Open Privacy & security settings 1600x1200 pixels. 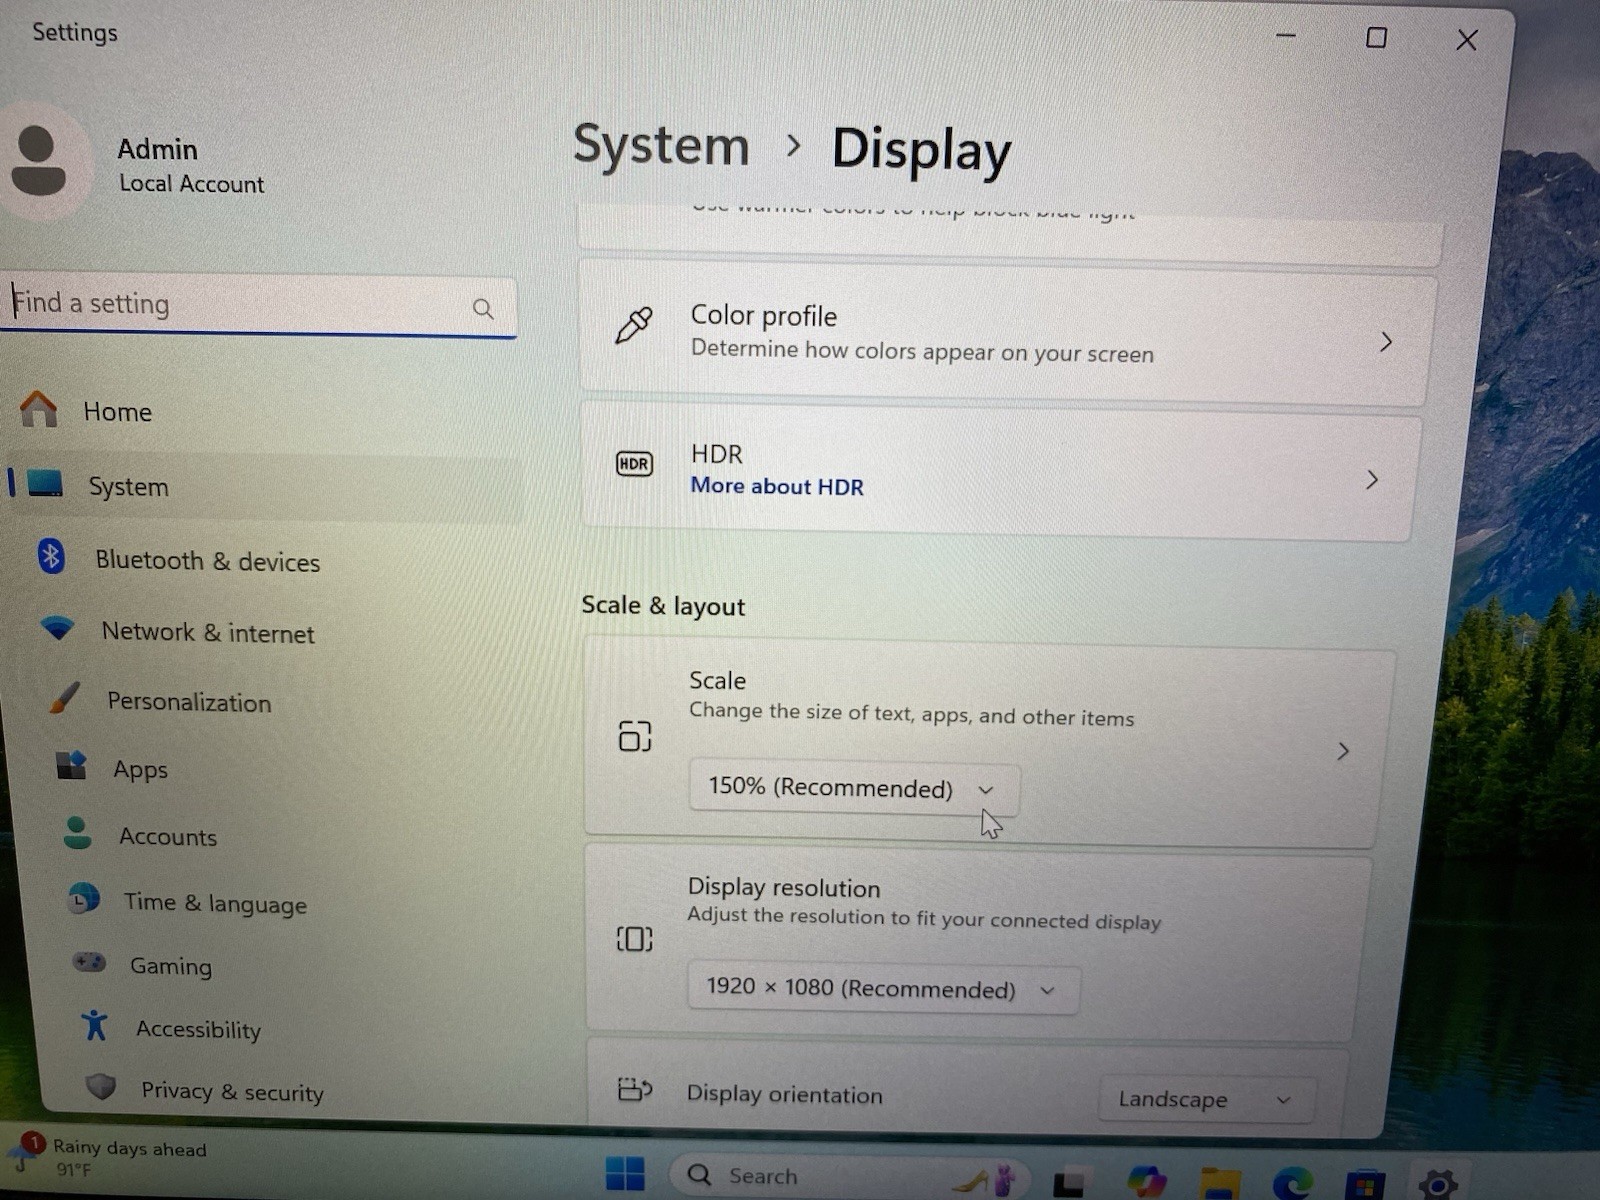[232, 1092]
